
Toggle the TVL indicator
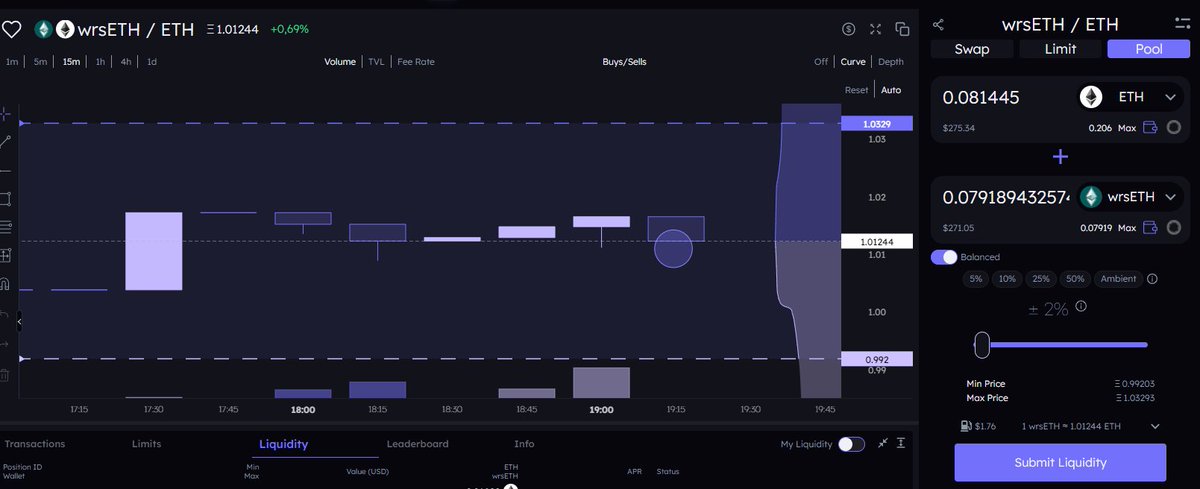click(x=376, y=62)
